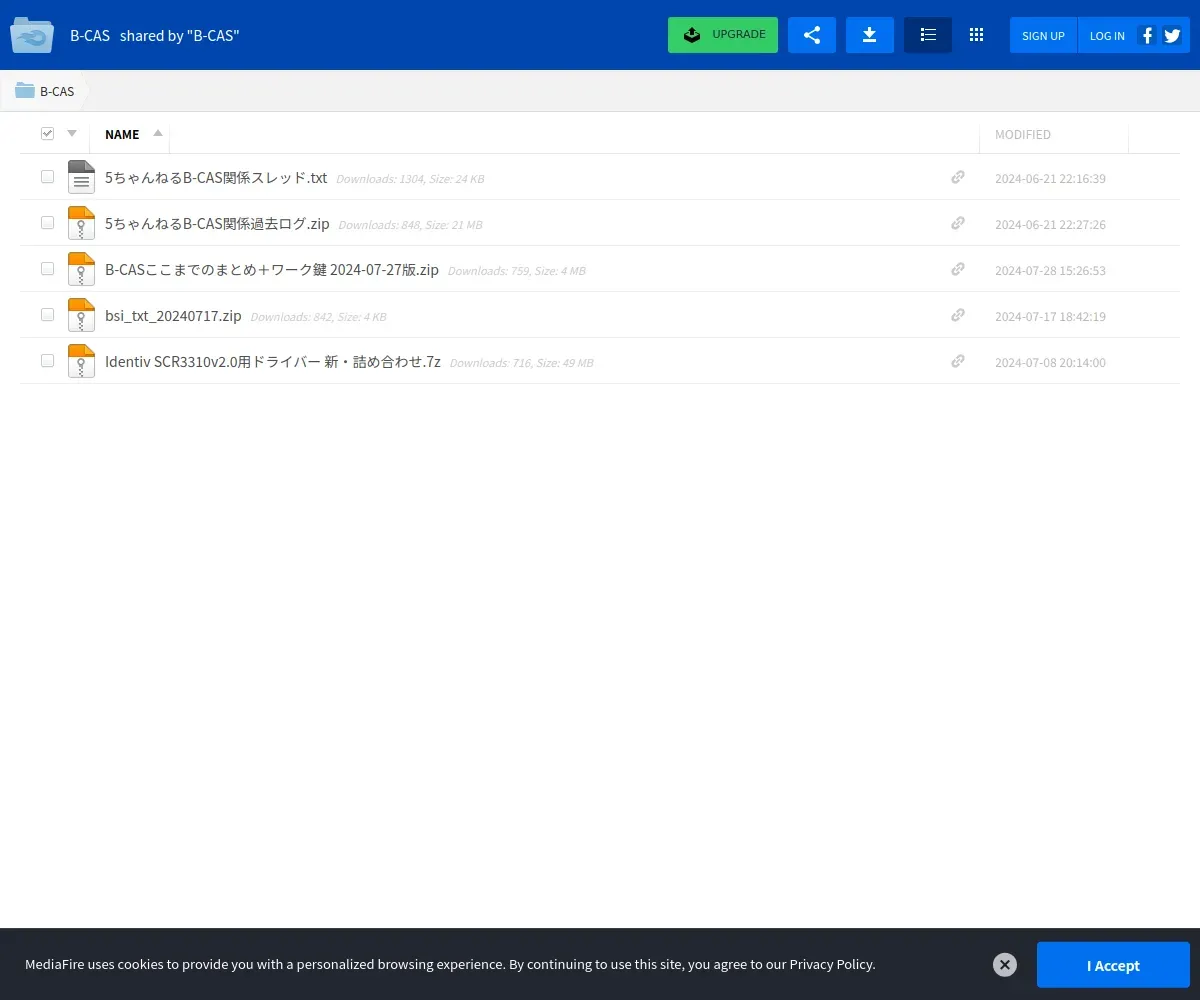Copy link icon for Identiv SCR3310v2.0 7z
The image size is (1200, 1000).
[x=958, y=361]
